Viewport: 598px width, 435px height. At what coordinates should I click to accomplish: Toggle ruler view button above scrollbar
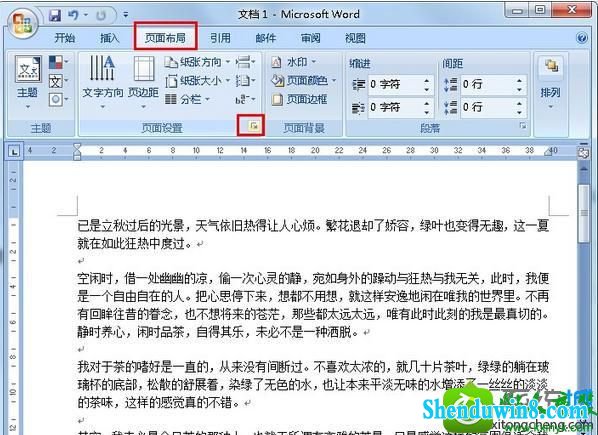coord(583,153)
